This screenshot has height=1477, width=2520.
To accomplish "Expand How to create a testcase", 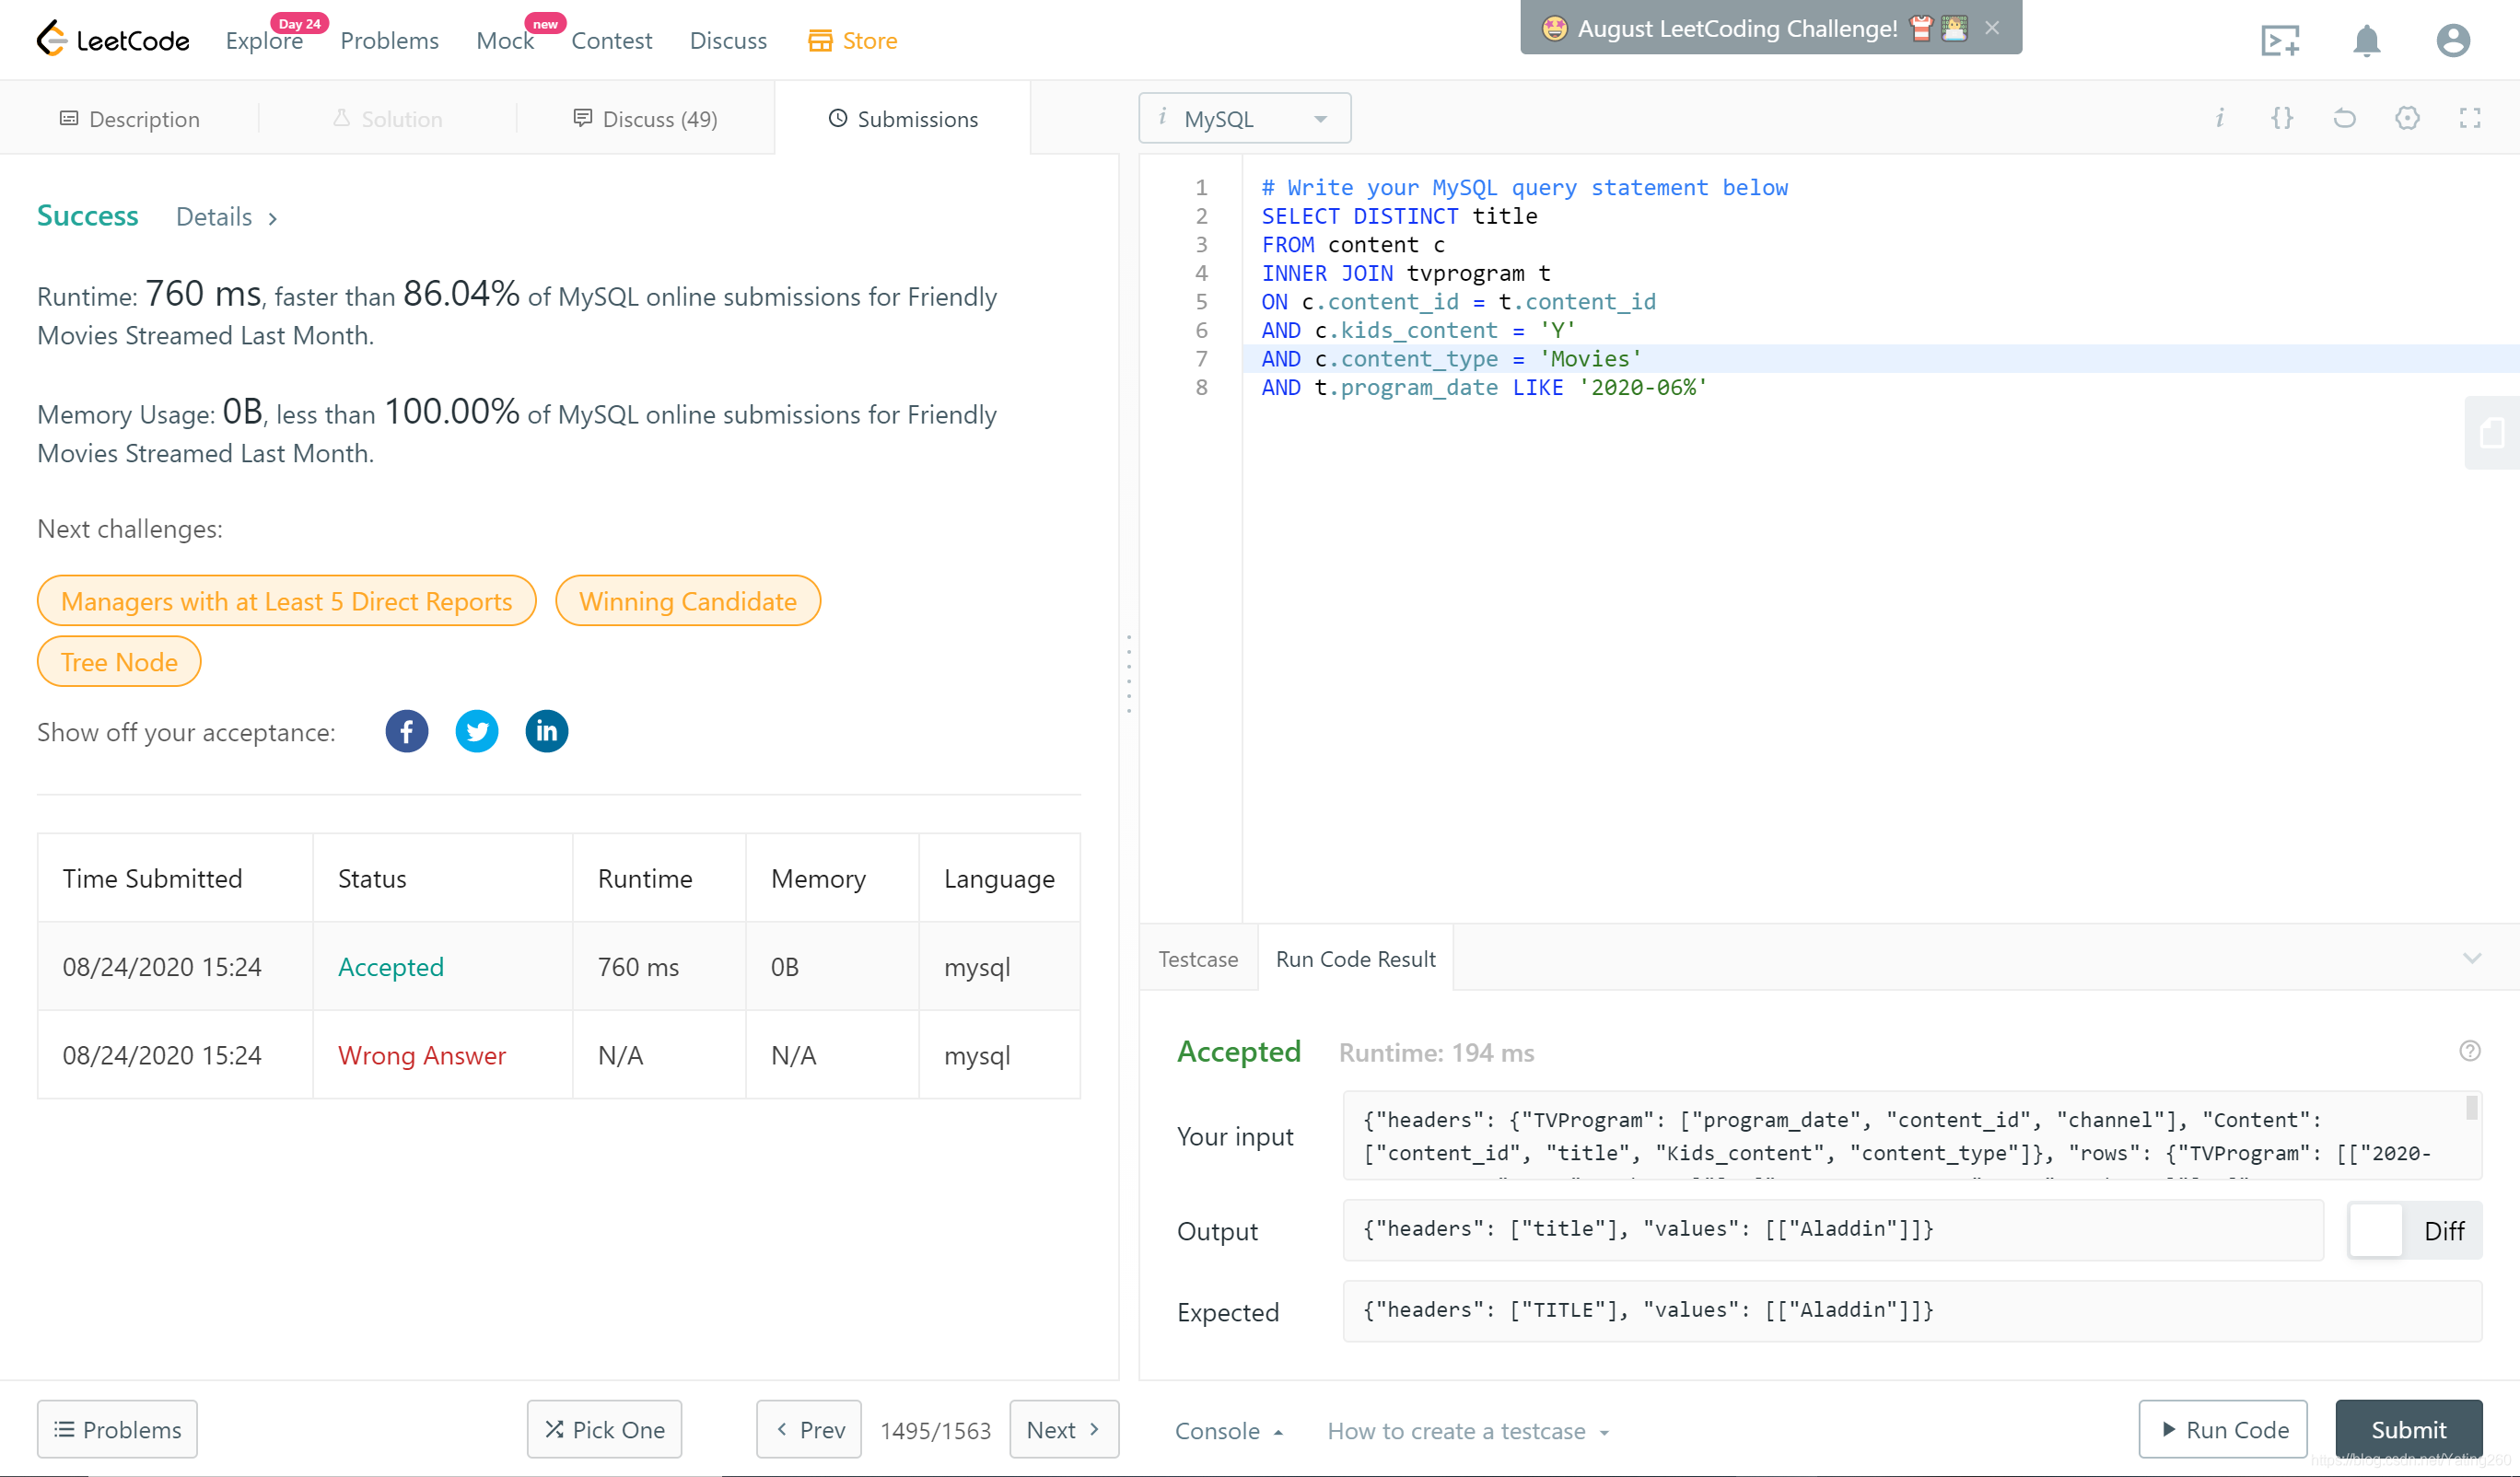I will click(1467, 1431).
